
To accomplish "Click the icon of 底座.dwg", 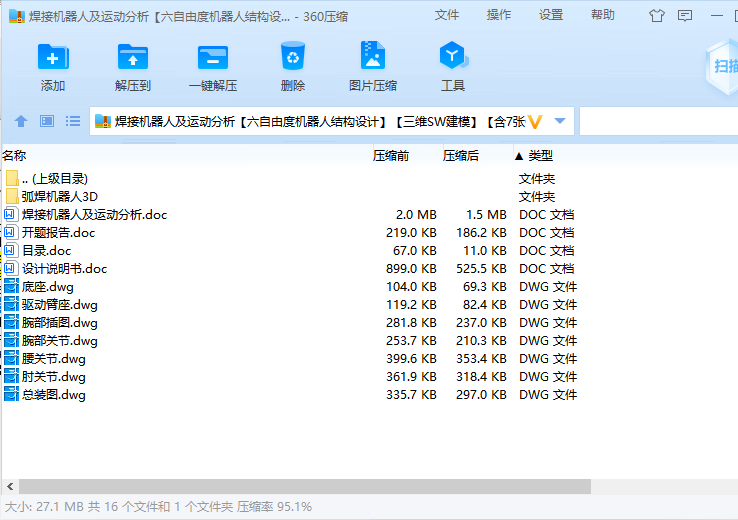I will tap(11, 287).
